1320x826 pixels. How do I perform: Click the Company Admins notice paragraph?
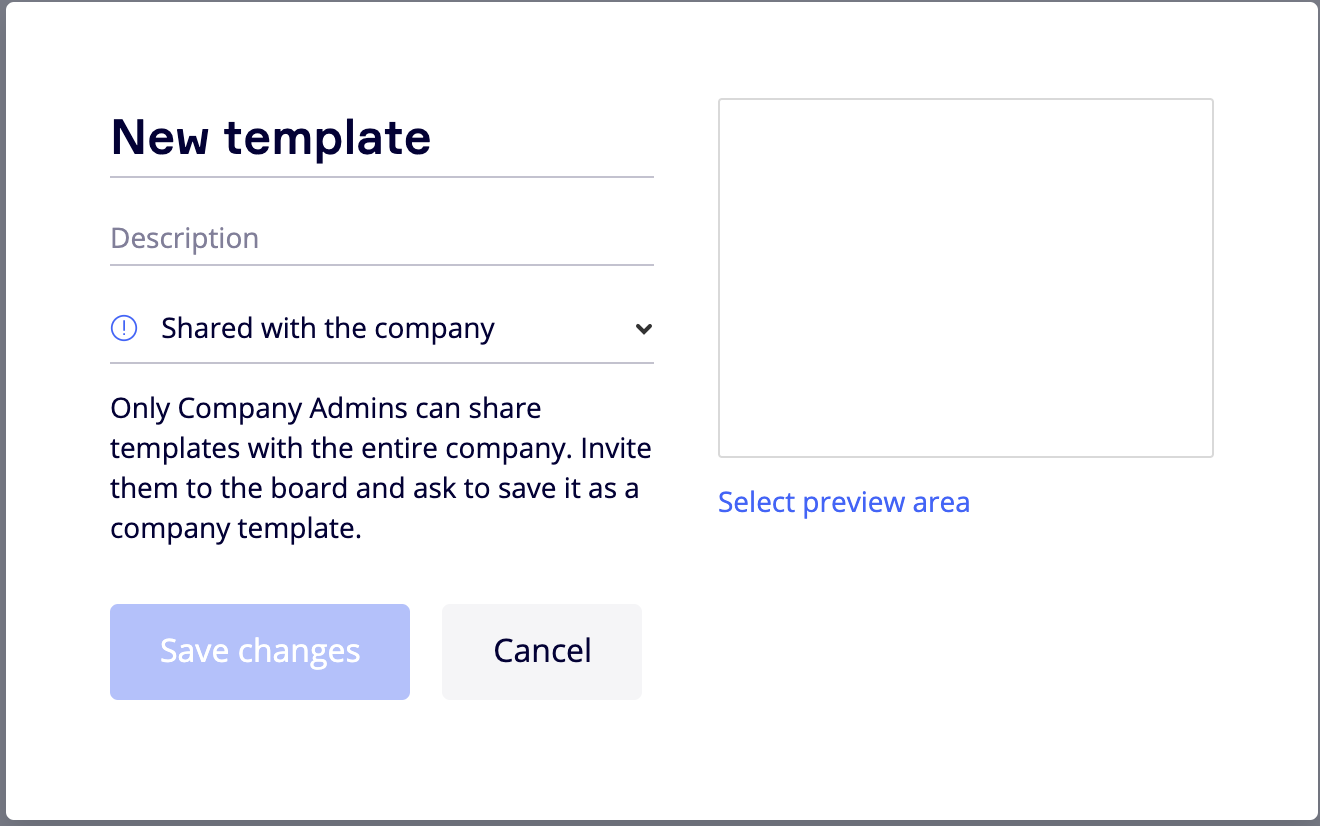[380, 468]
